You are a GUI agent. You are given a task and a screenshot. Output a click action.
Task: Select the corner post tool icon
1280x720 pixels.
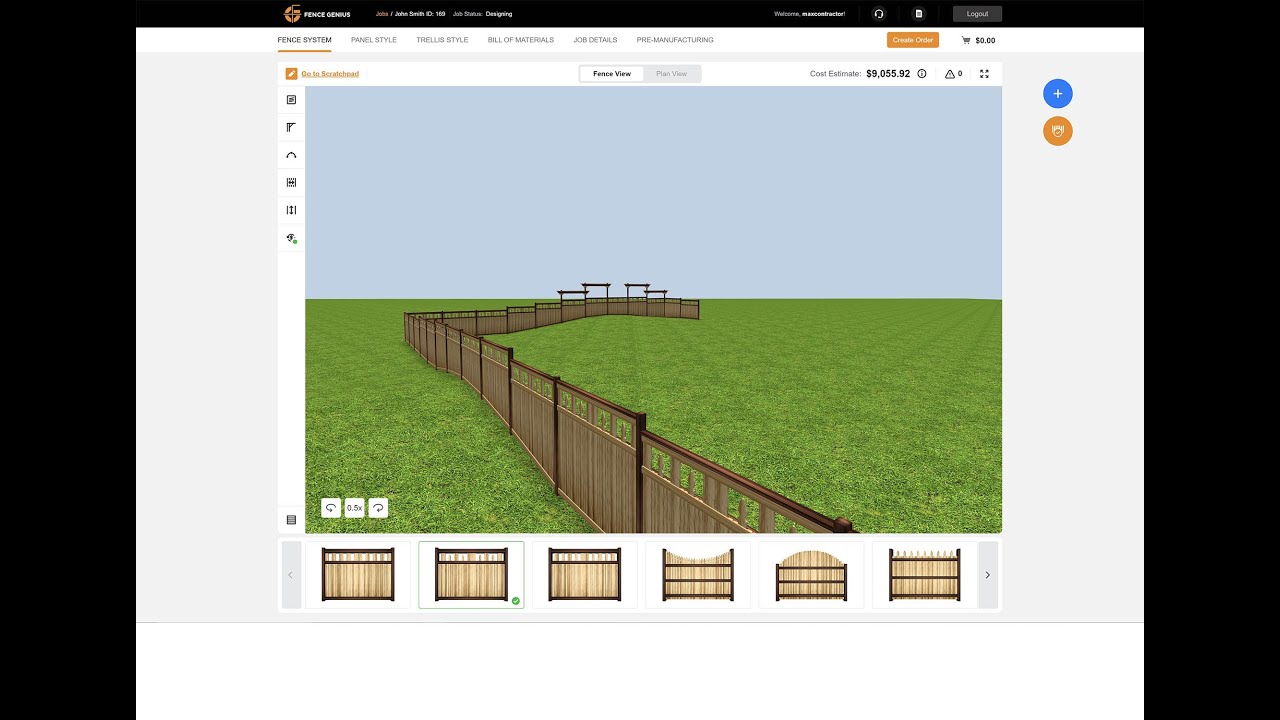point(291,127)
